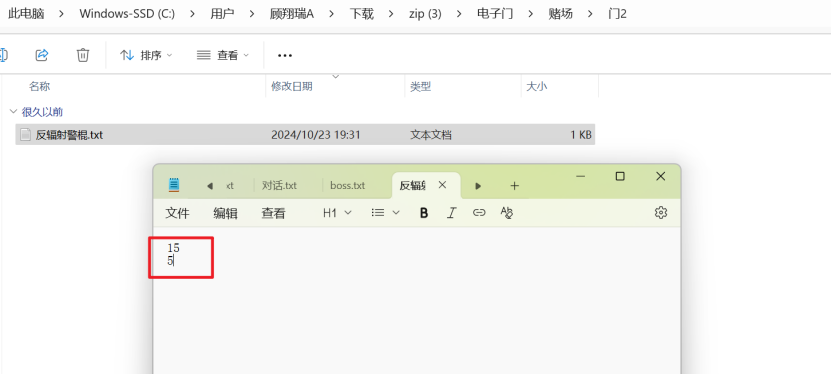Open the 文件 menu in Notepad
The image size is (831, 374).
(x=178, y=213)
